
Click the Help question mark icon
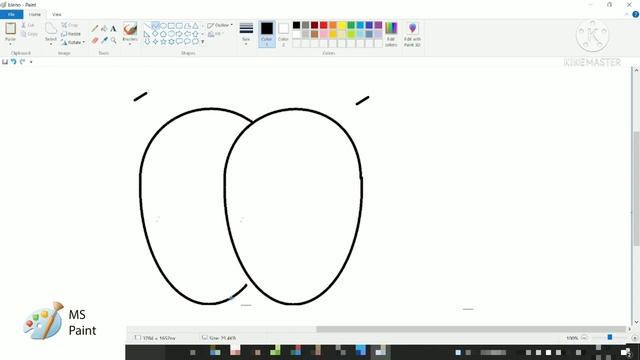[x=636, y=14]
